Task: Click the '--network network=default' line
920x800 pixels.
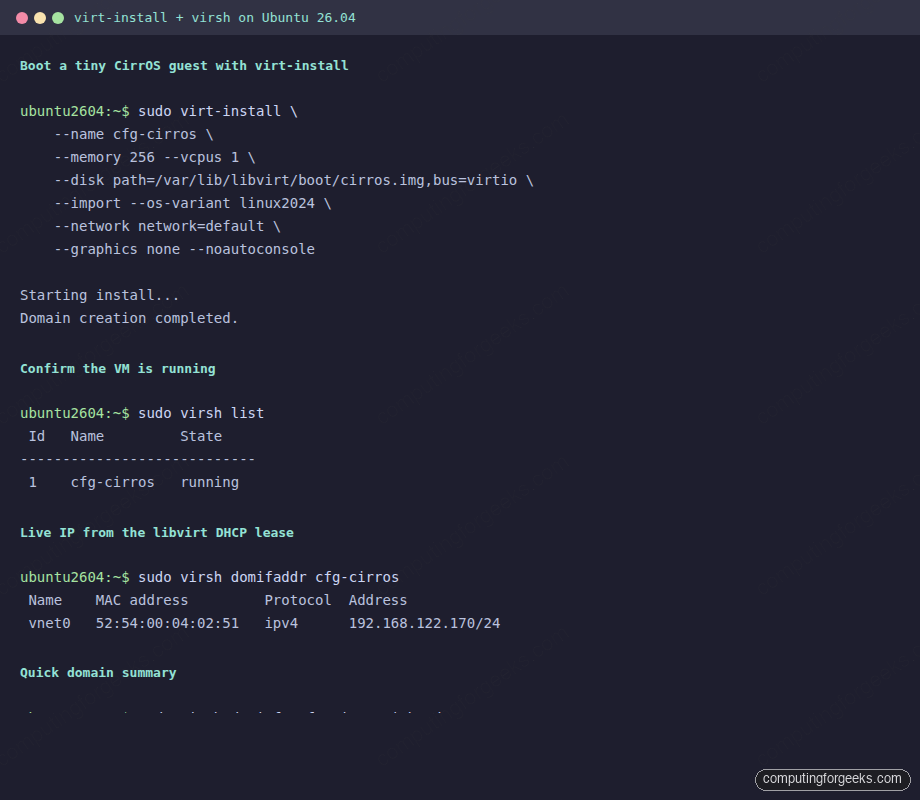Action: (x=168, y=226)
